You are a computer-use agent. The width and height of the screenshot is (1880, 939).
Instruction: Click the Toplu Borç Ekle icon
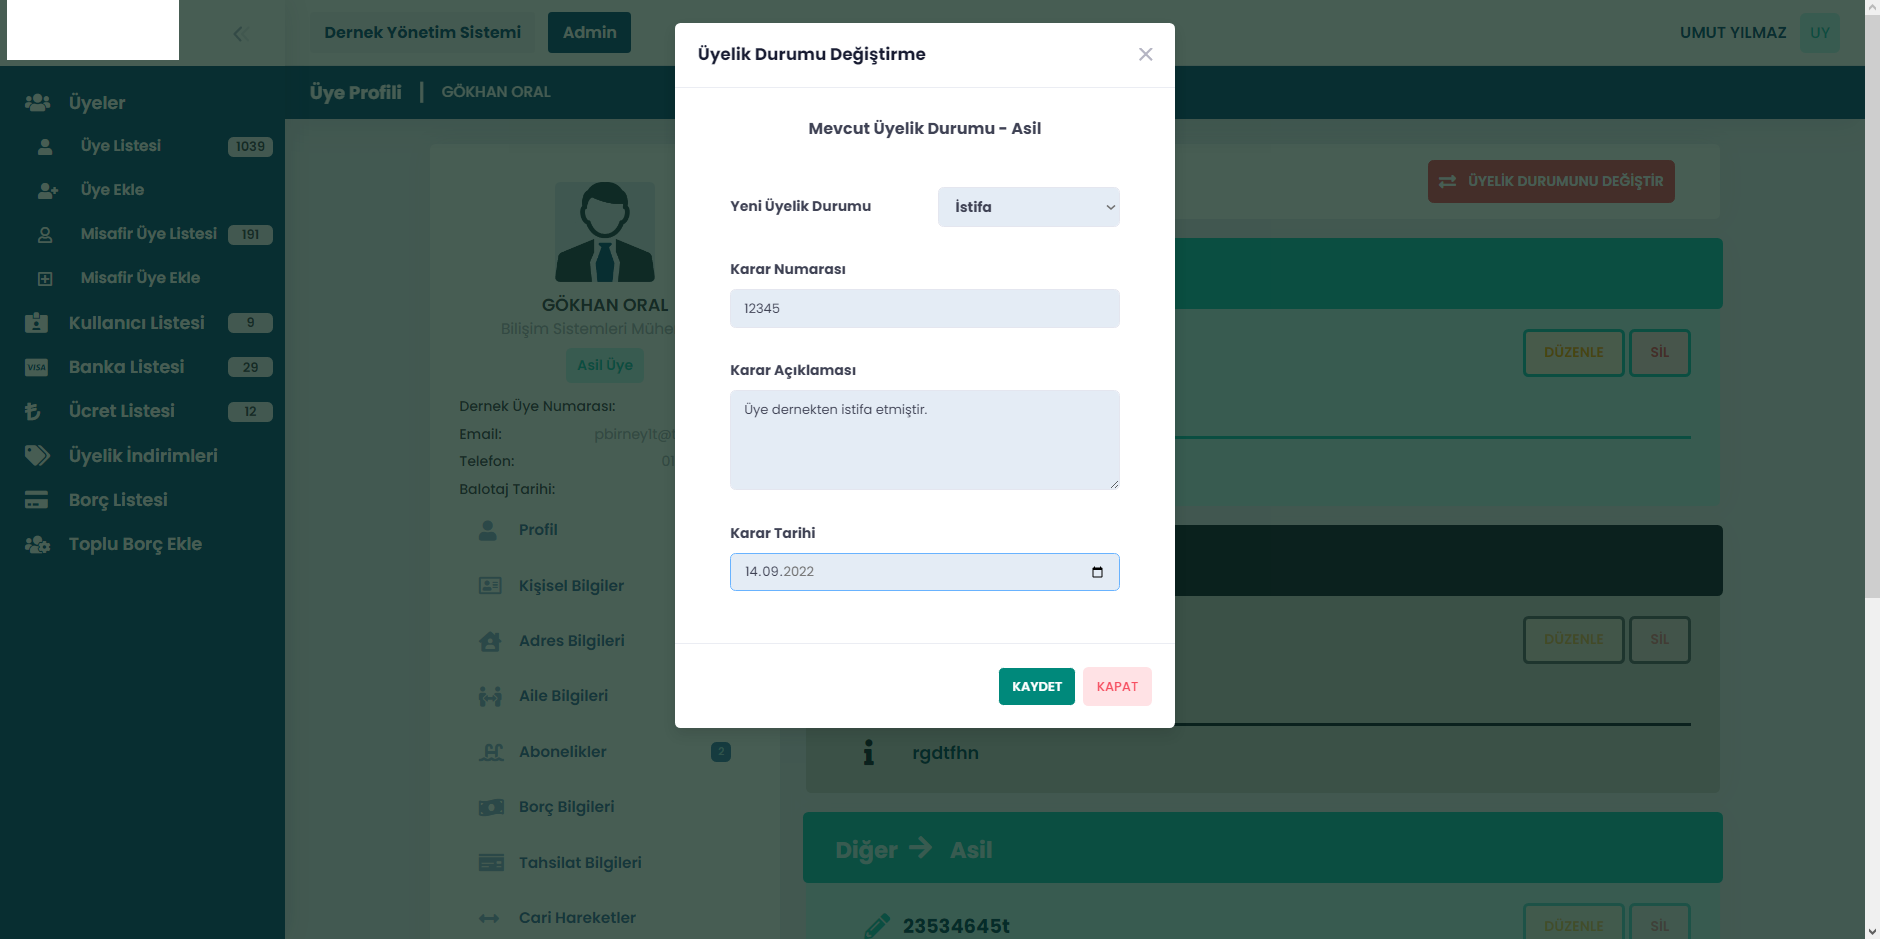[37, 545]
